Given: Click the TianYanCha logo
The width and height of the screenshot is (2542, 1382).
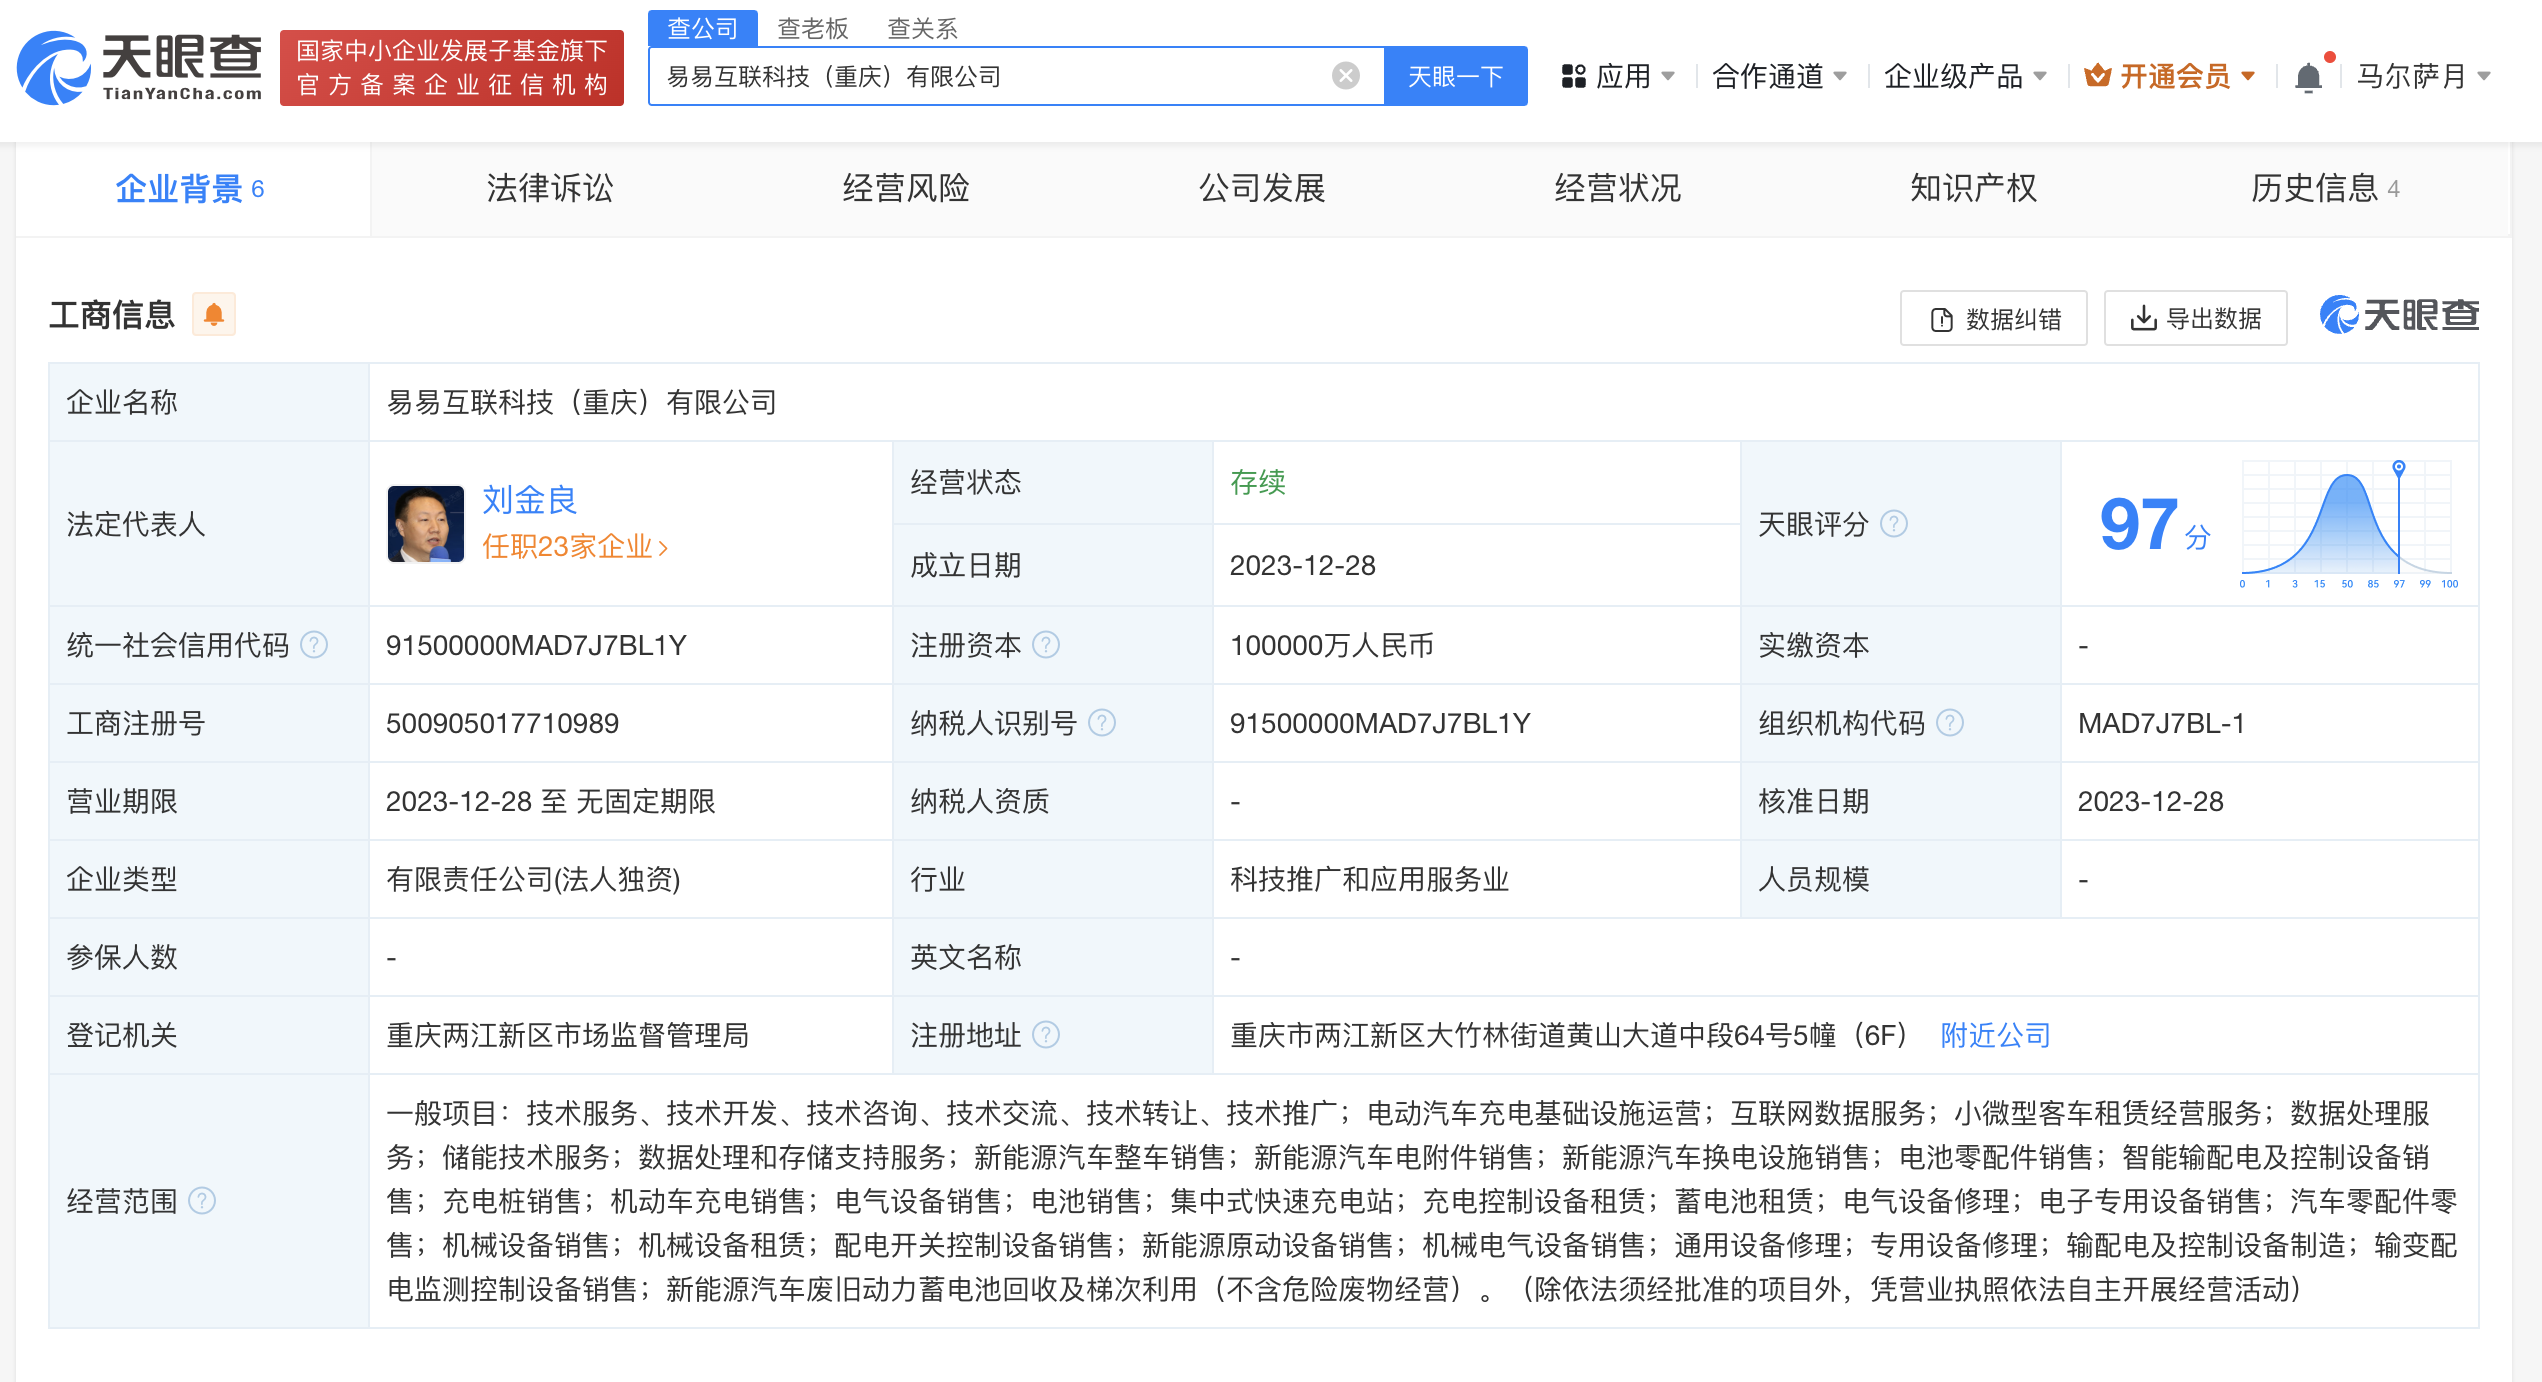Looking at the screenshot, I should click(x=140, y=68).
